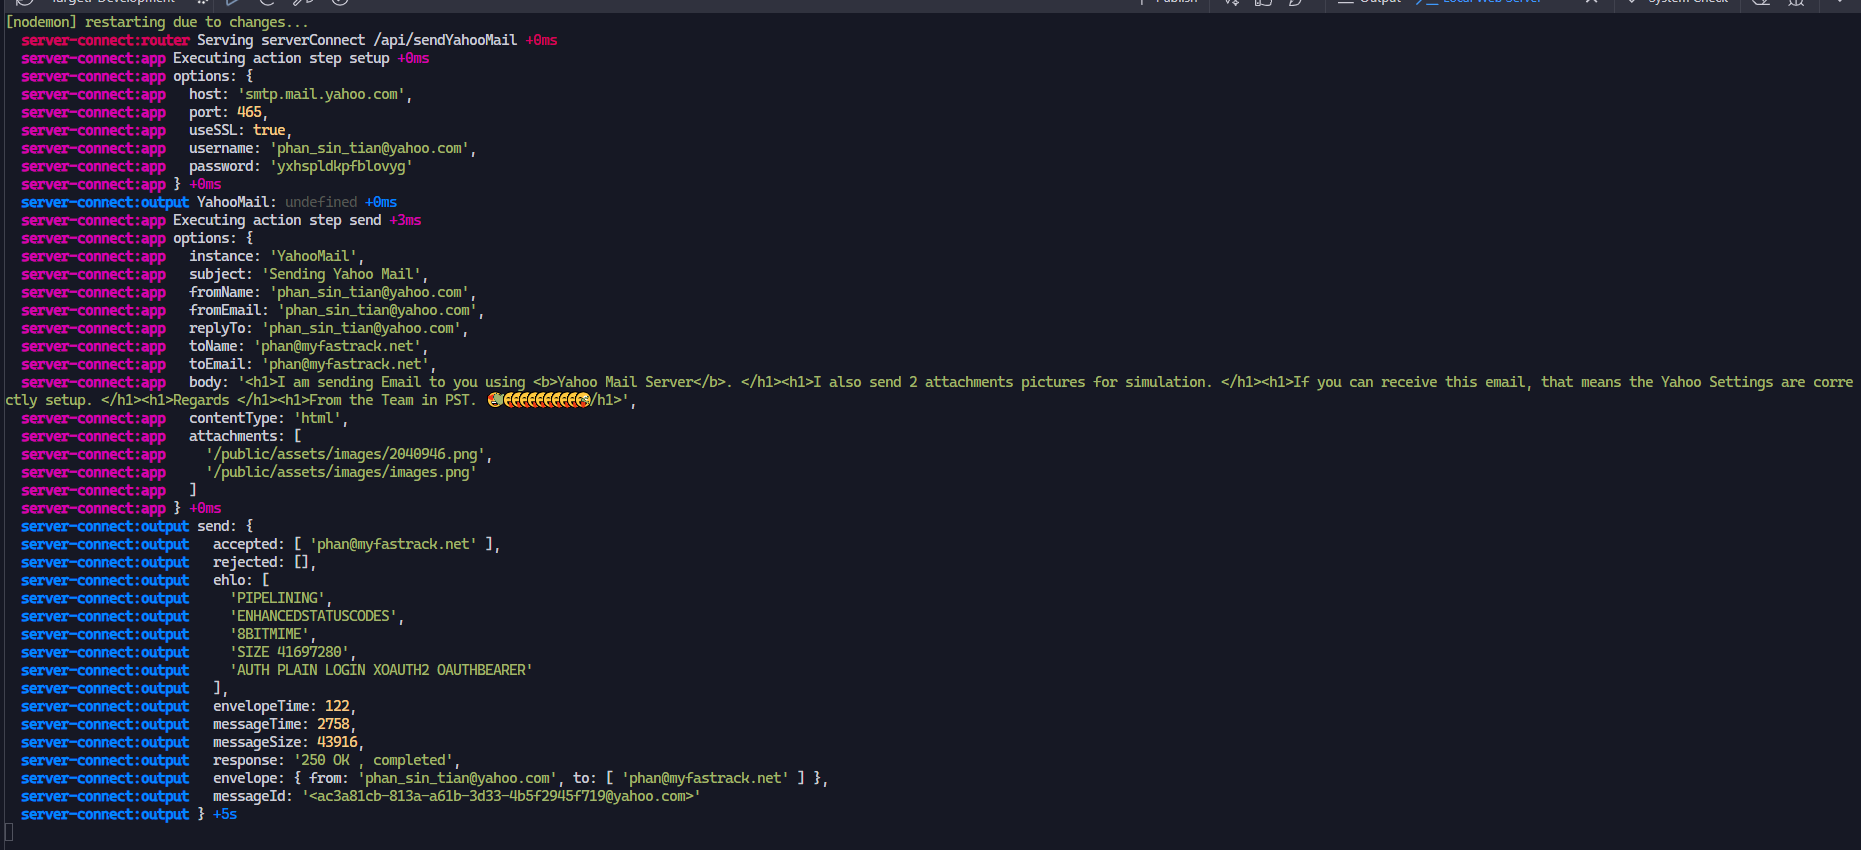This screenshot has height=850, width=1861.
Task: Click the +3ms timing on the send step
Action: coord(405,220)
